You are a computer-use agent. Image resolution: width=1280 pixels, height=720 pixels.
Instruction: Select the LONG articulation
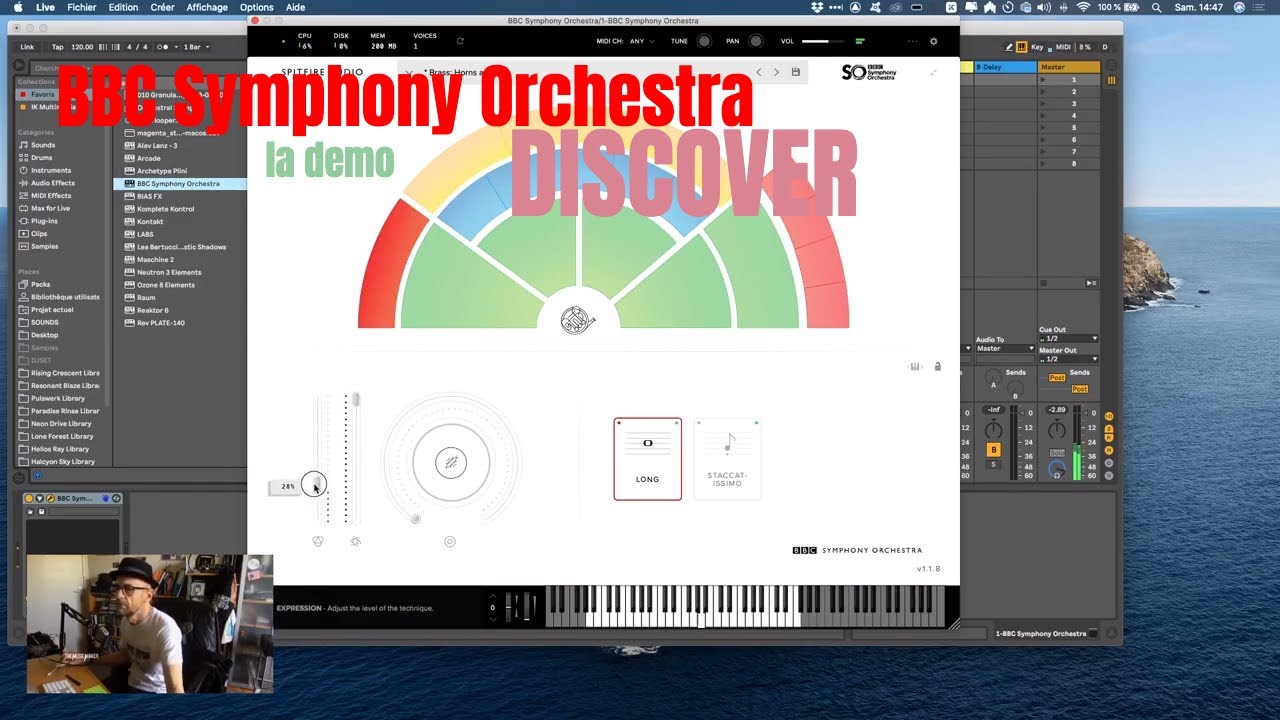[x=648, y=459]
